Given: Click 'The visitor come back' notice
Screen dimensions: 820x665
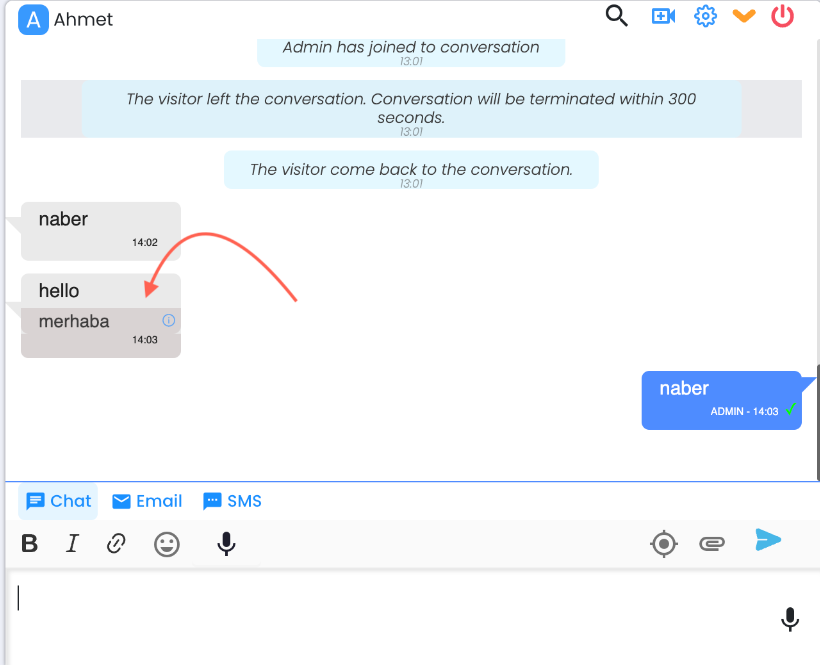Looking at the screenshot, I should (x=411, y=170).
